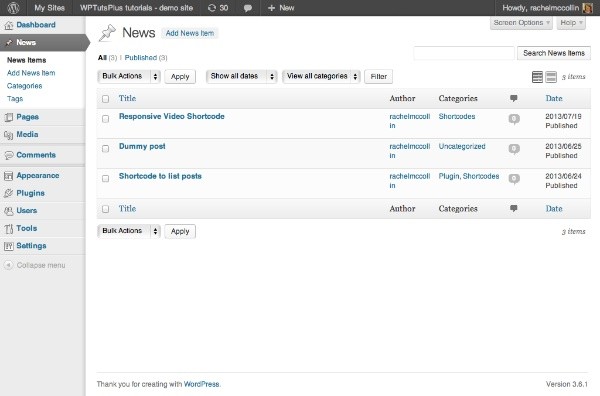Open News Items submenu entry

[x=26, y=60]
